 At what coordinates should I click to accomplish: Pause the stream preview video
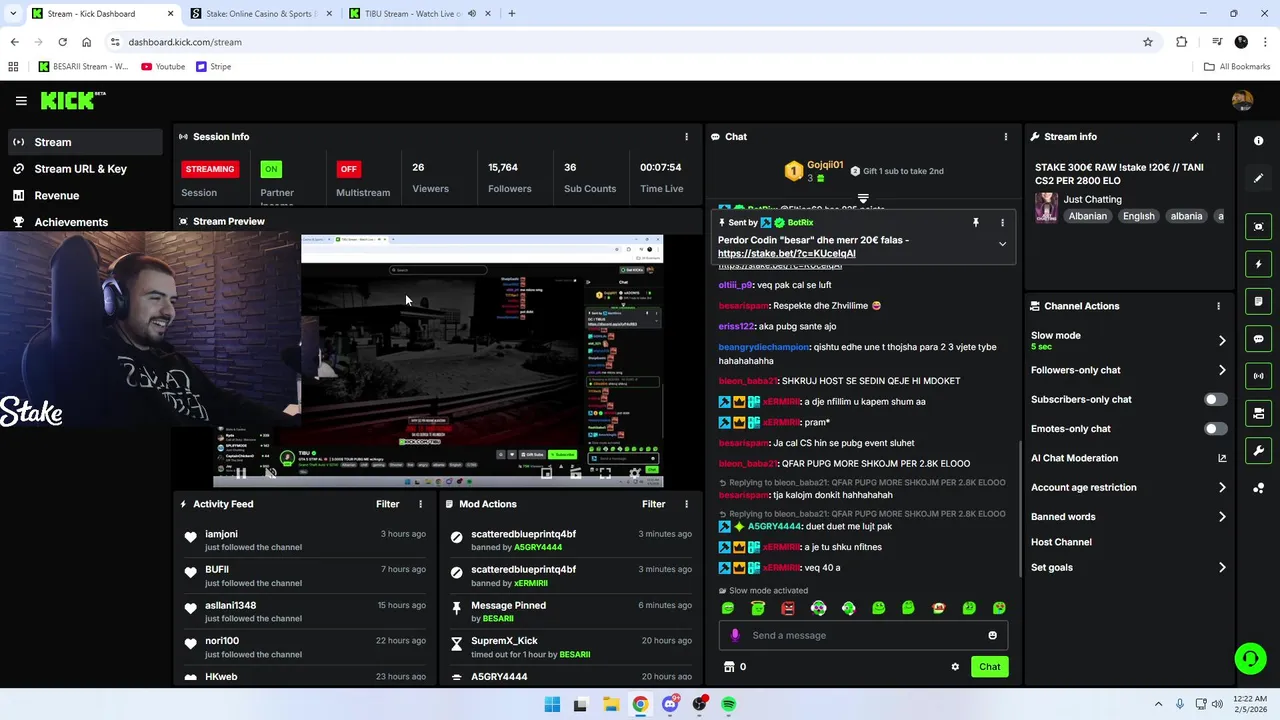point(240,473)
